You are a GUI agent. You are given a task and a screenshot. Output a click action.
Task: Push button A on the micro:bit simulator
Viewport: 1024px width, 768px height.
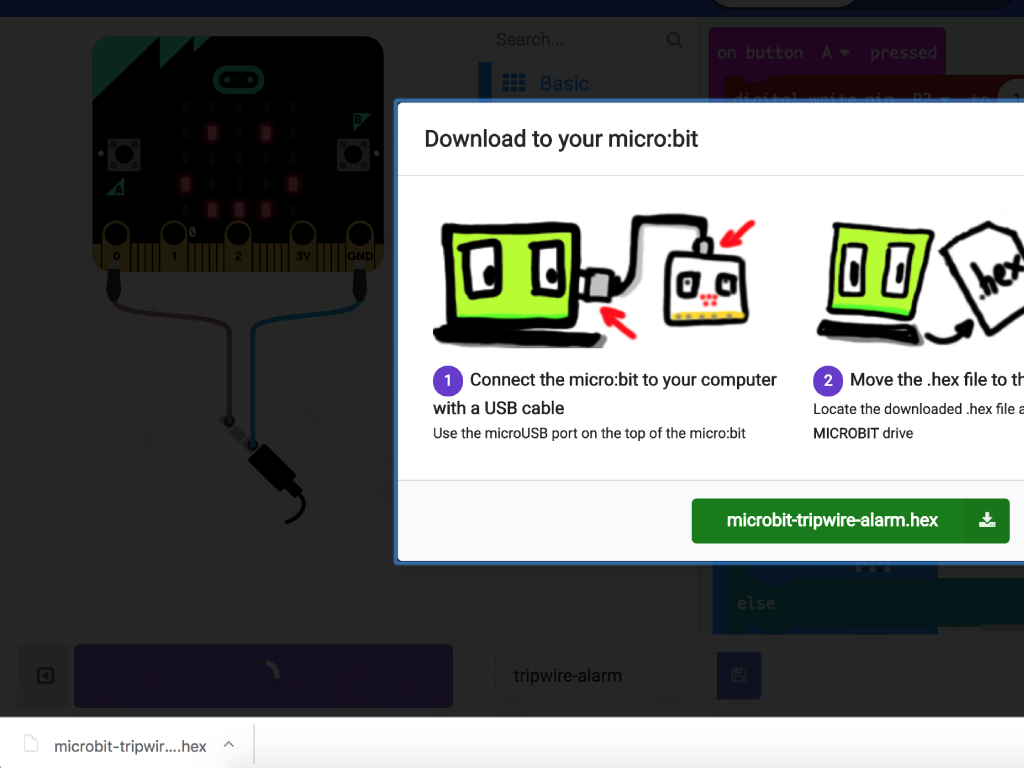[x=123, y=155]
